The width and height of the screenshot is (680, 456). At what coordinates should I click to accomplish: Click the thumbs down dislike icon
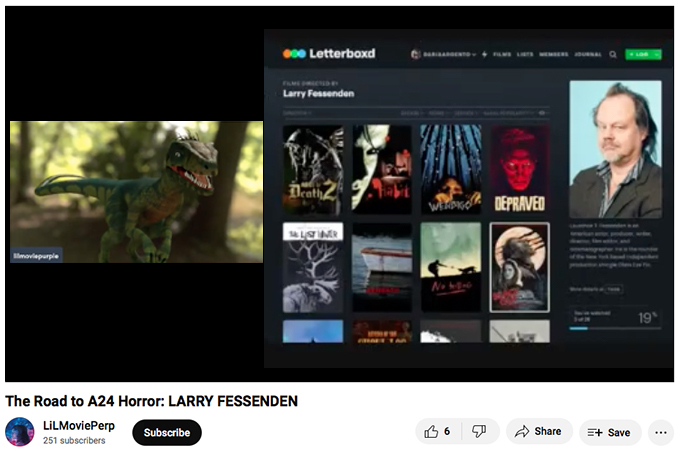pos(479,432)
